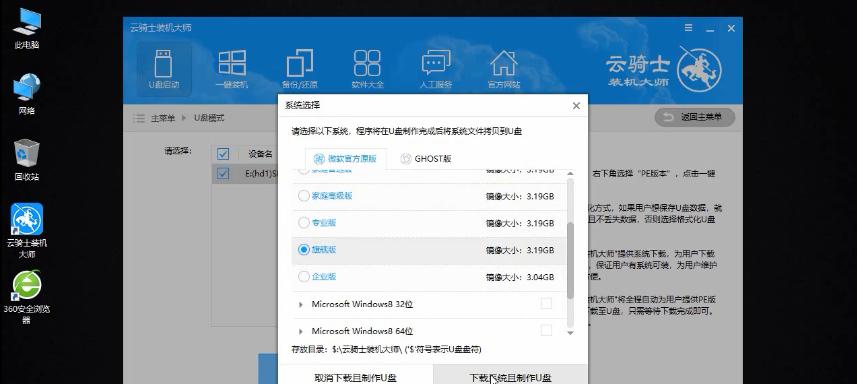Open the 一键装机 tool
The width and height of the screenshot is (857, 384).
[x=232, y=69]
